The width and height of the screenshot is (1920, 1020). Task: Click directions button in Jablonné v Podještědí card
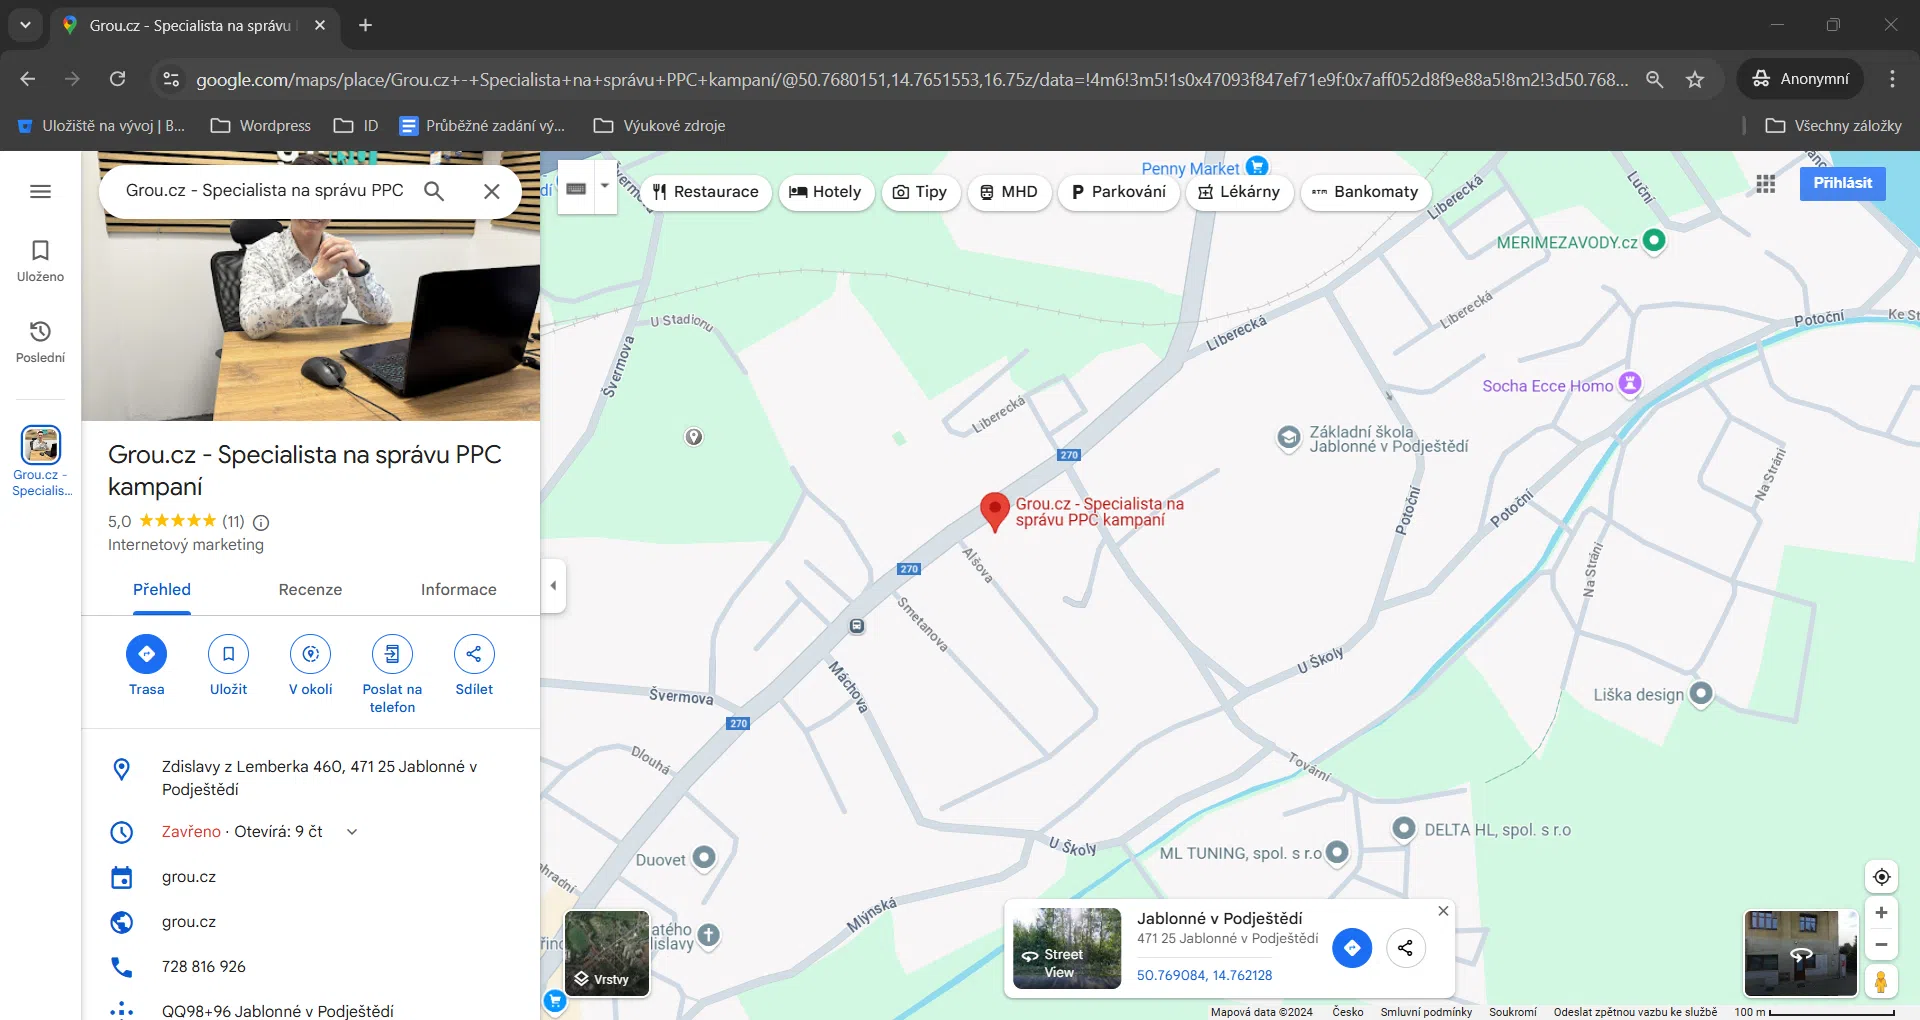[x=1352, y=948]
